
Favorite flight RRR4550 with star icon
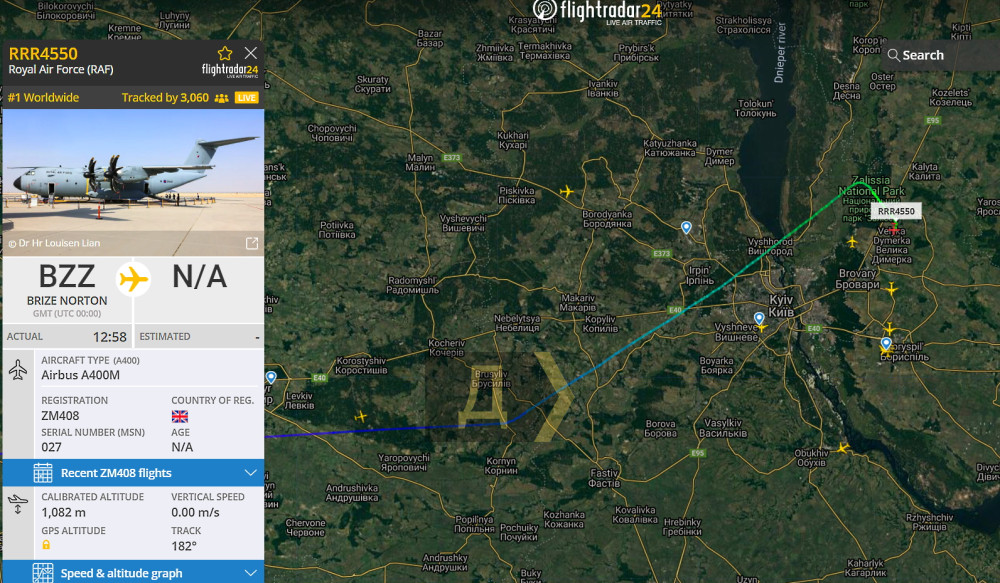coord(224,54)
